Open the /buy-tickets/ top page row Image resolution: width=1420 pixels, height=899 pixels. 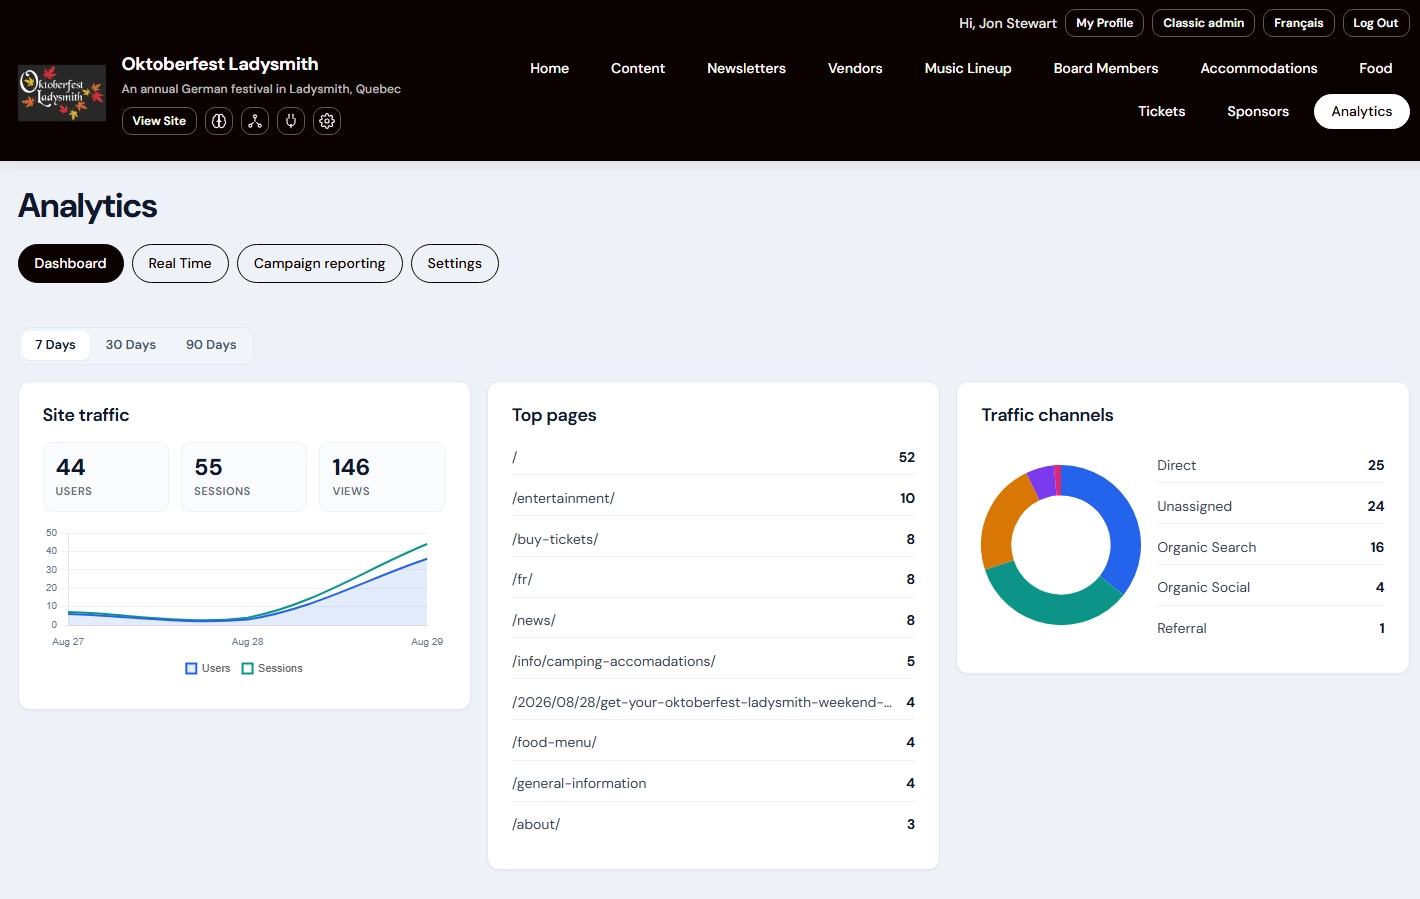pyautogui.click(x=713, y=539)
